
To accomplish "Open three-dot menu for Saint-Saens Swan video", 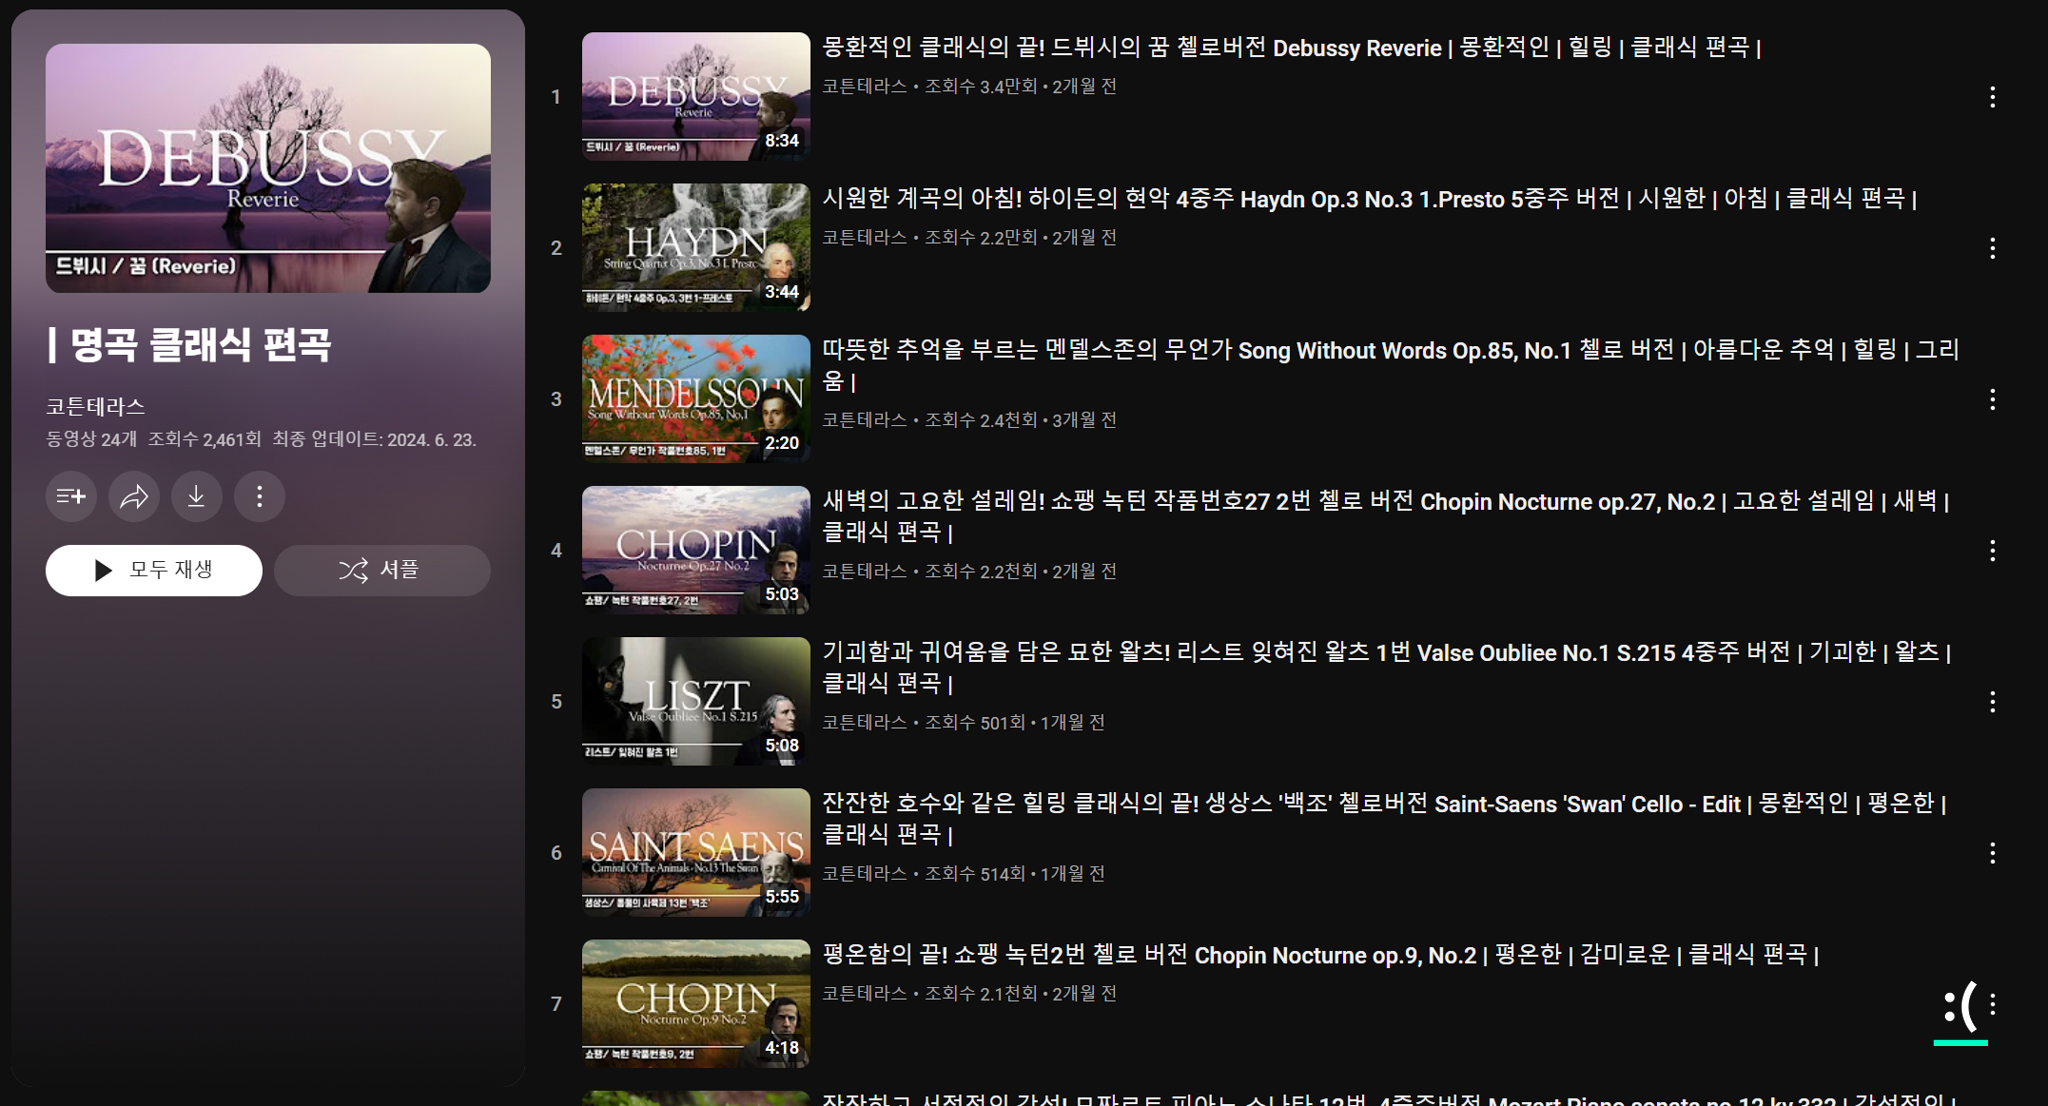I will click(x=1992, y=853).
